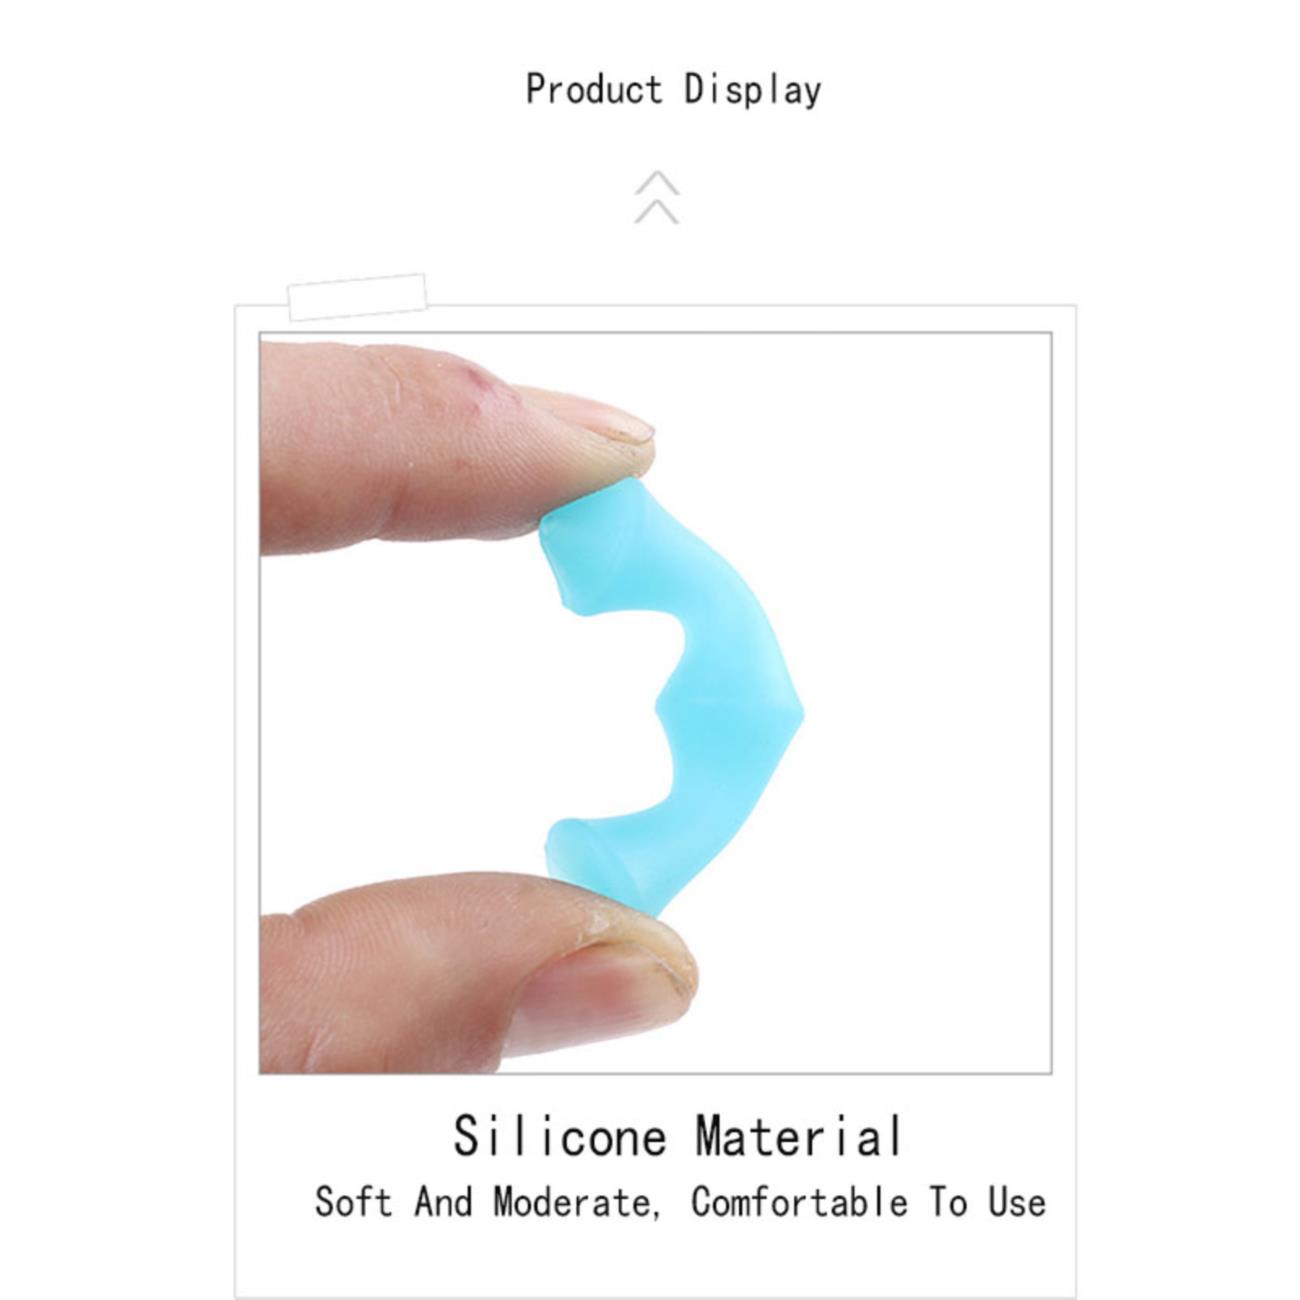Image resolution: width=1300 pixels, height=1300 pixels.
Task: Click the upper arrow of the double chevron
Action: point(657,183)
